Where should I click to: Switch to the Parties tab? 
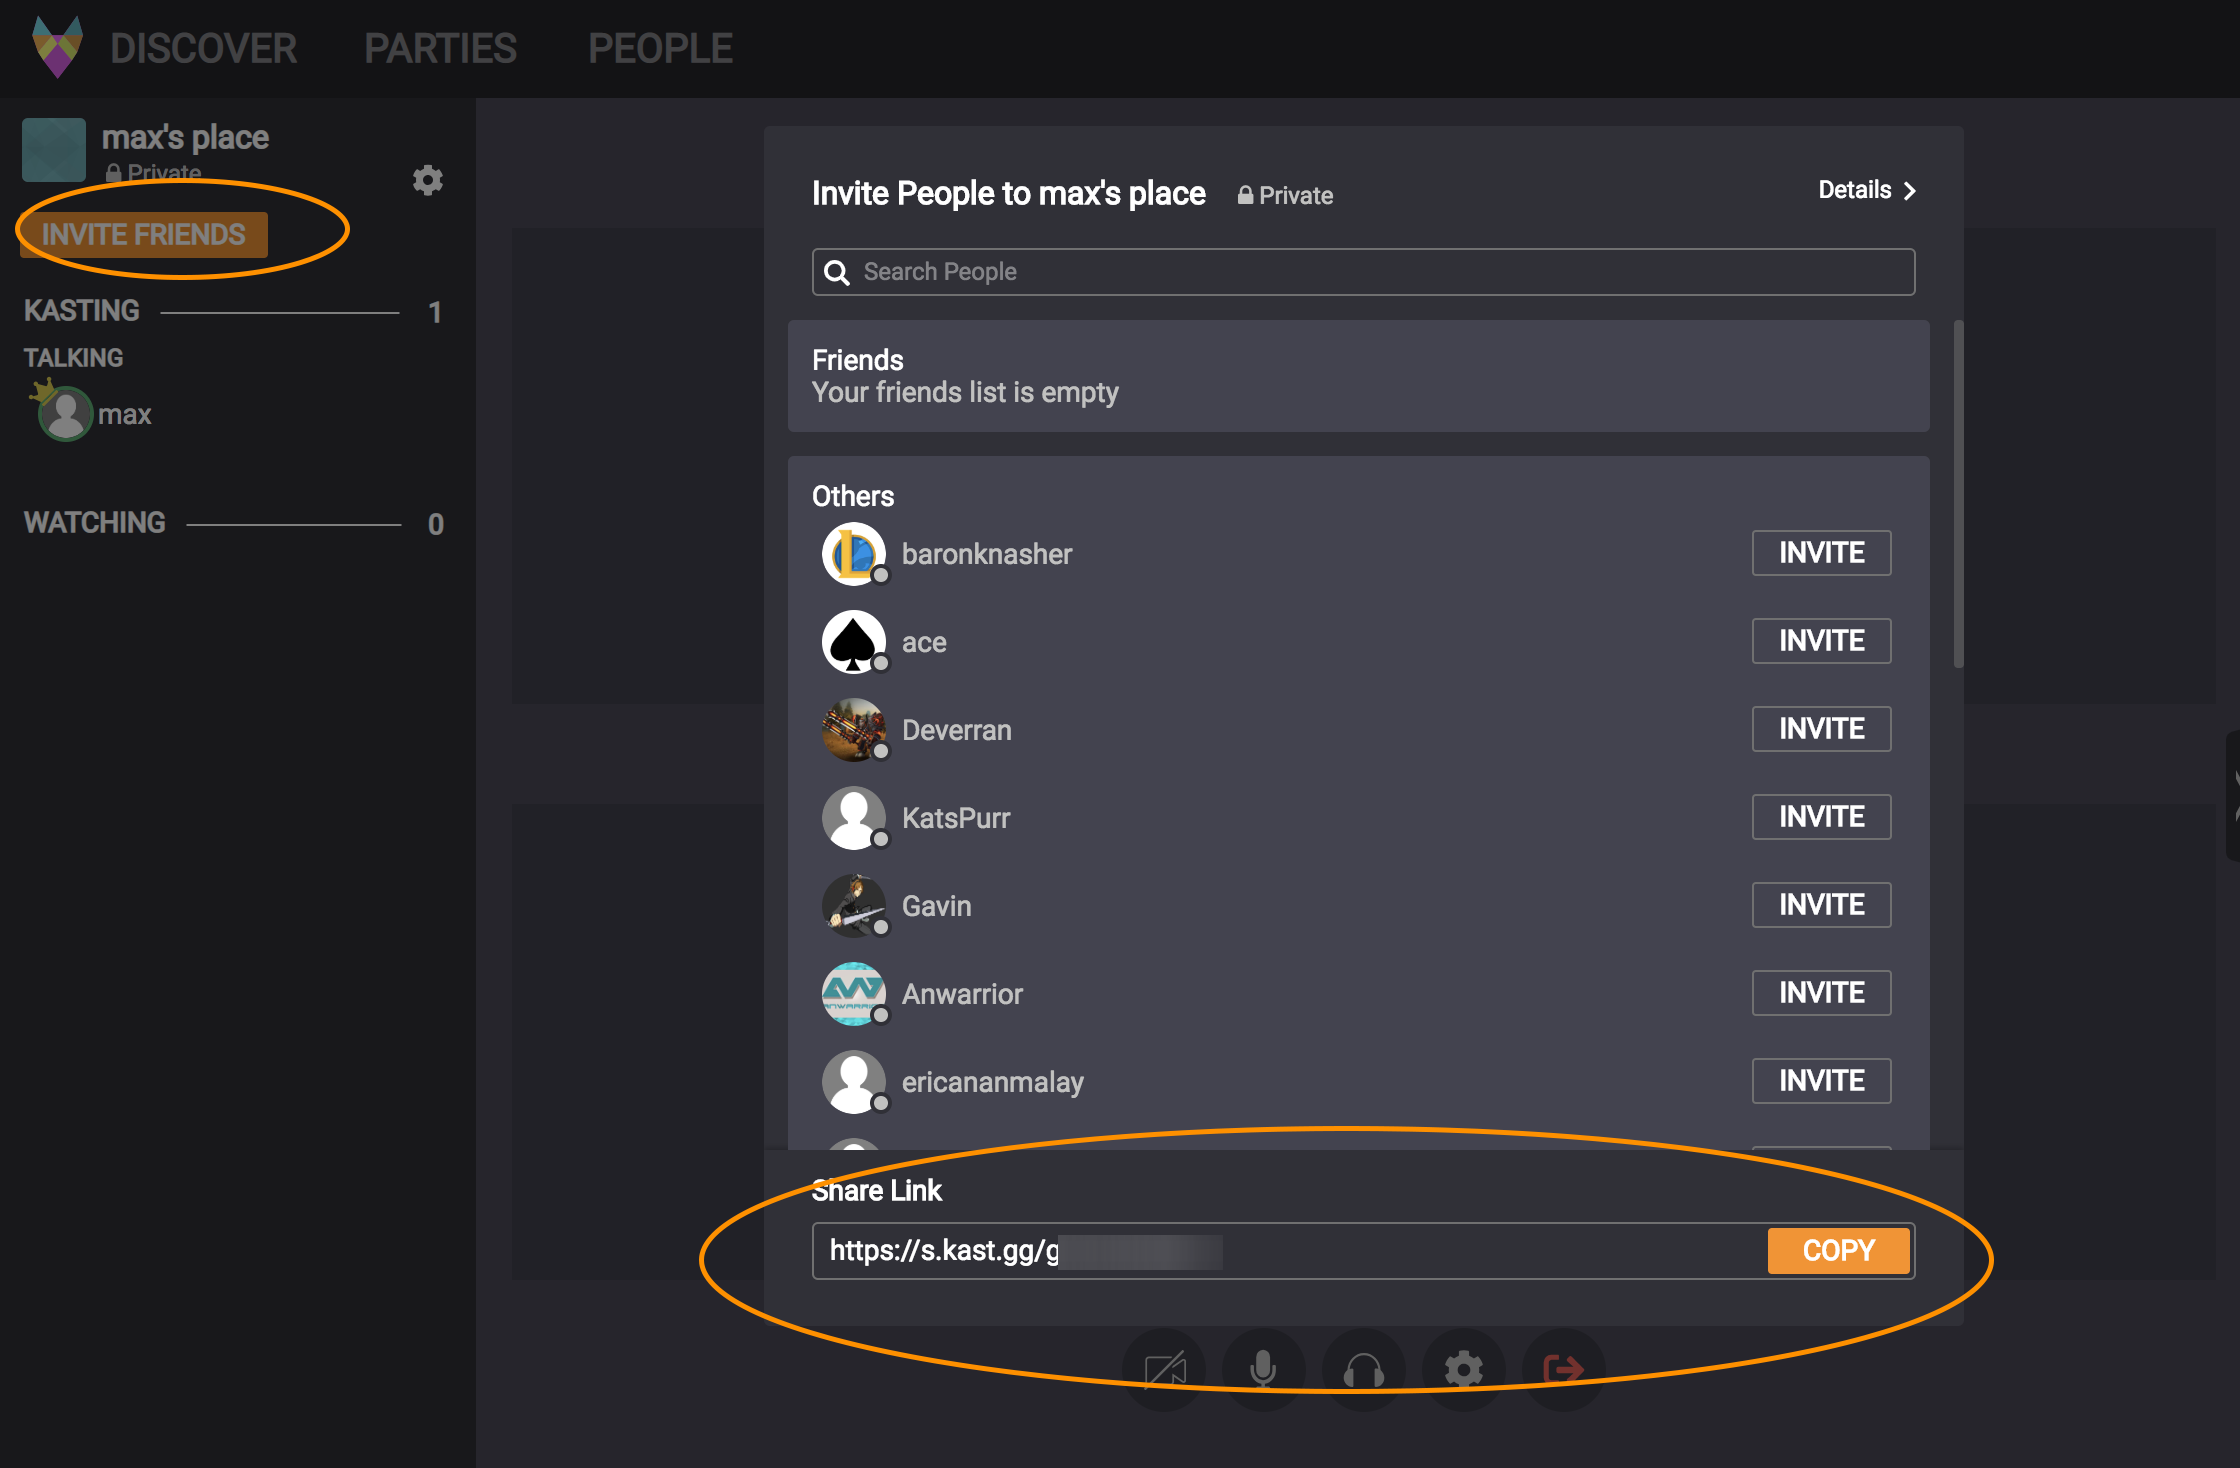(440, 48)
